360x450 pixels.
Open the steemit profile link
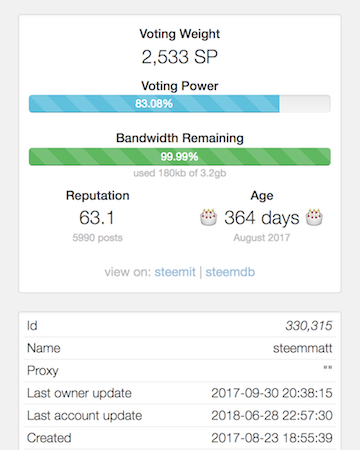point(175,272)
